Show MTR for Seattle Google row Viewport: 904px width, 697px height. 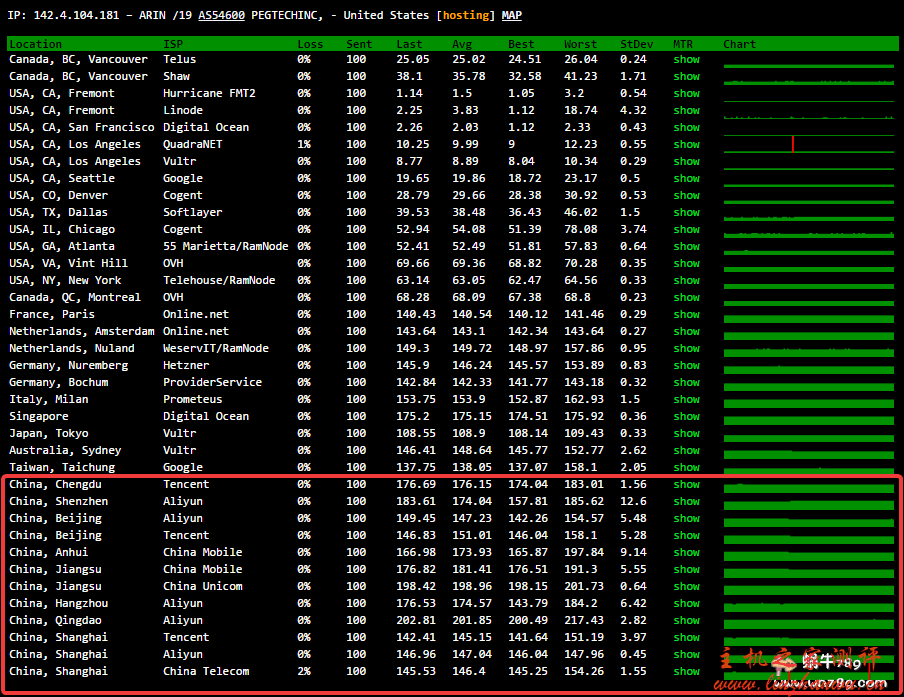686,179
